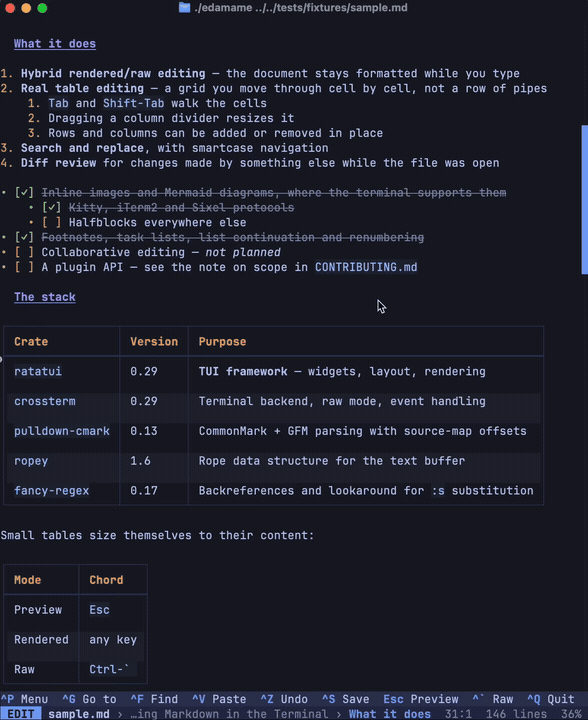Open the CONTRIBUTING.md link
Viewport: 588px width, 720px height.
click(366, 267)
